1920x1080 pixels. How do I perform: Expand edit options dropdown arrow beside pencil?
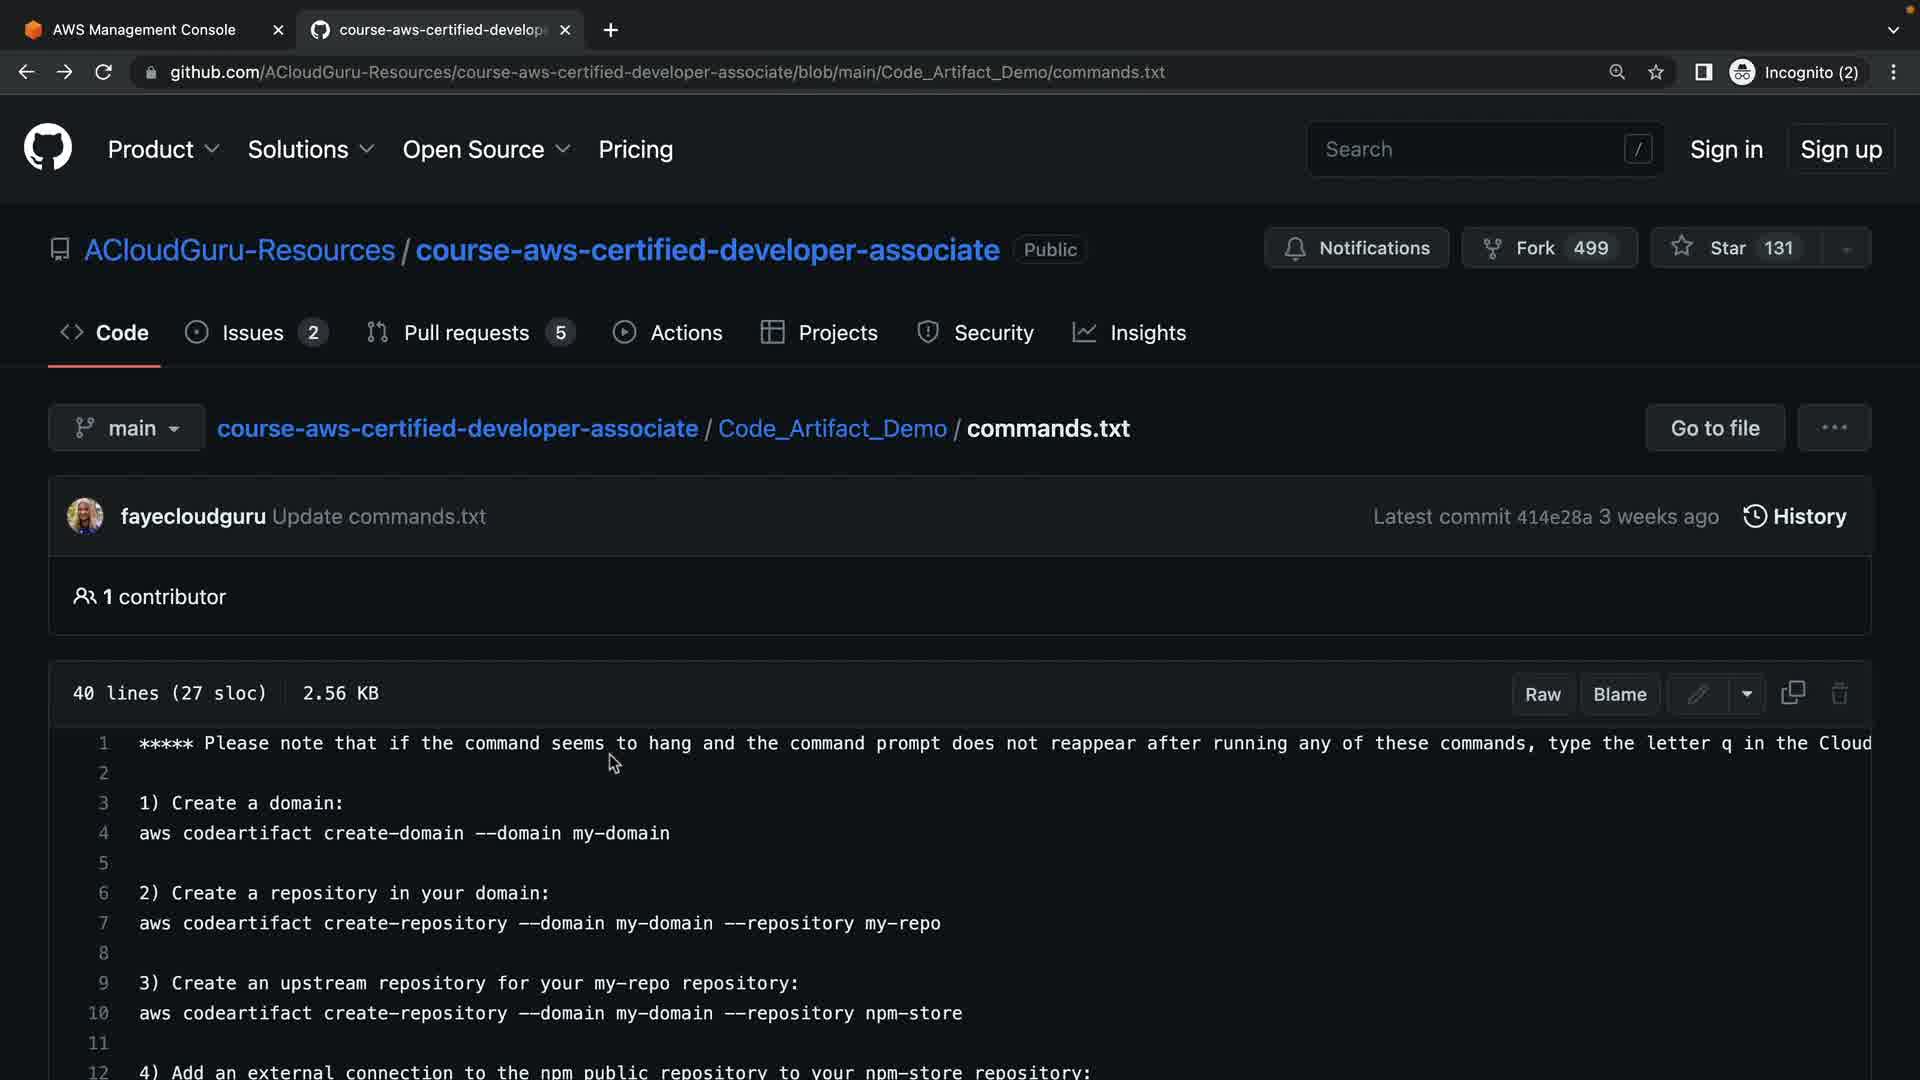click(x=1747, y=694)
